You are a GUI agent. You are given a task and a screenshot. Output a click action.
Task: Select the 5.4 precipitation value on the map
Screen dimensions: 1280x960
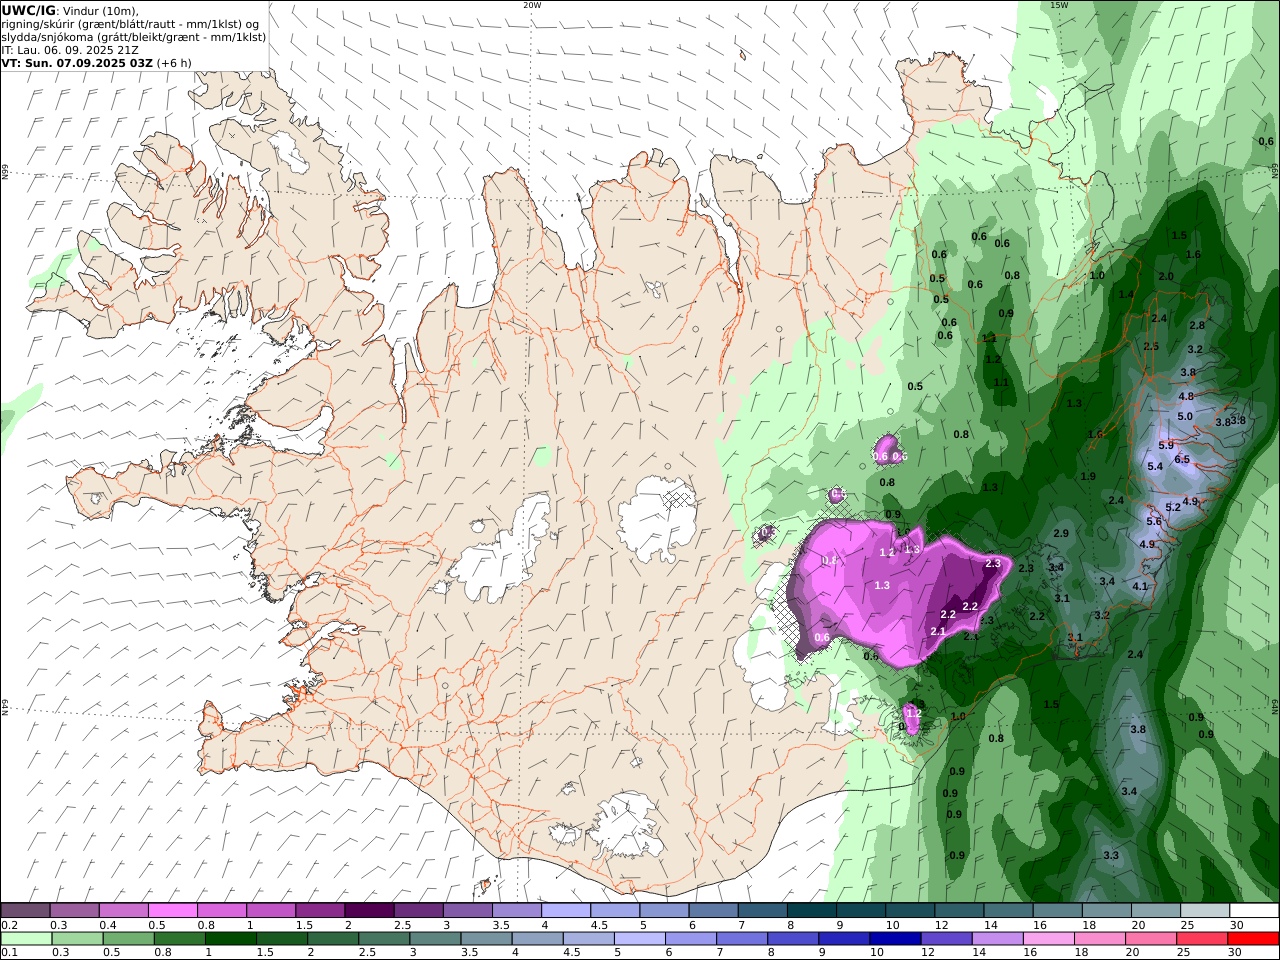tap(1155, 466)
